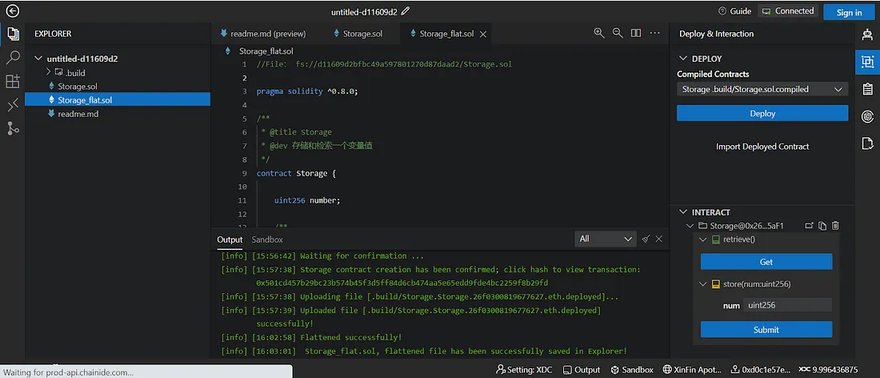The width and height of the screenshot is (880, 378).
Task: Close the Output panel
Action: (x=659, y=239)
